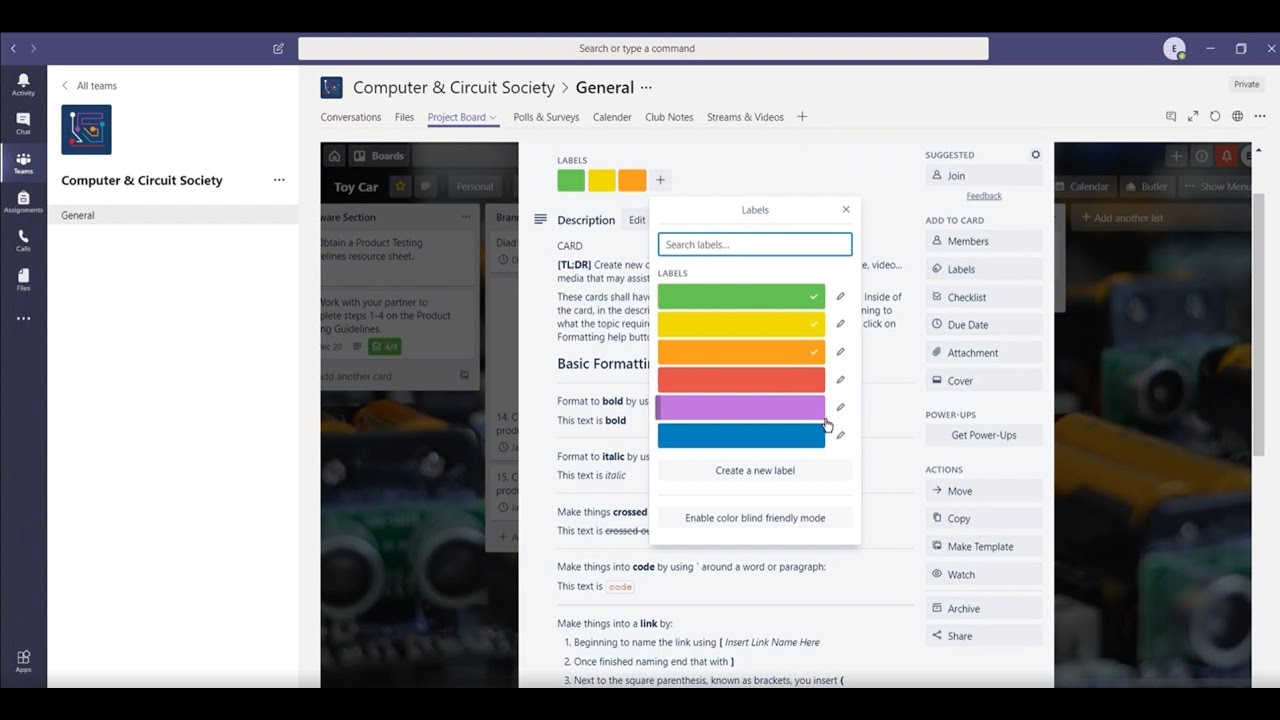Image resolution: width=1280 pixels, height=720 pixels.
Task: Toggle the purple label on
Action: (x=740, y=407)
